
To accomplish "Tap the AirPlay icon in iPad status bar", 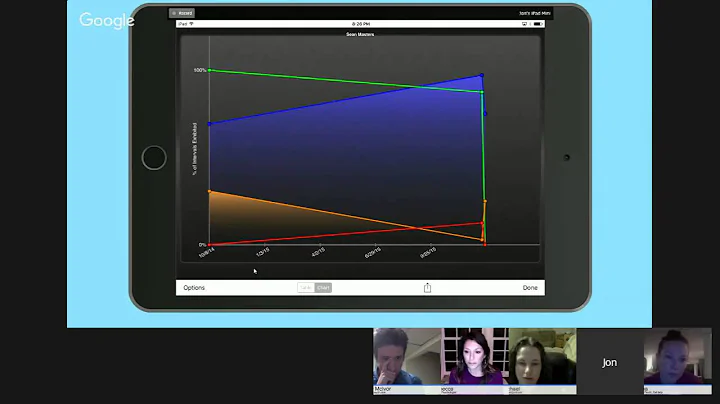I will (524, 24).
